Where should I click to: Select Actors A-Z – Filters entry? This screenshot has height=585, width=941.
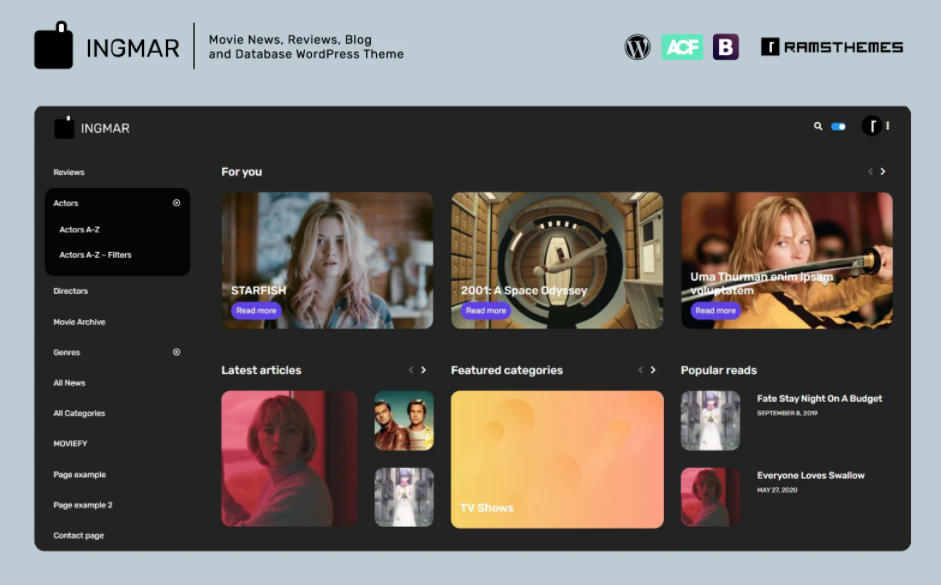point(95,255)
